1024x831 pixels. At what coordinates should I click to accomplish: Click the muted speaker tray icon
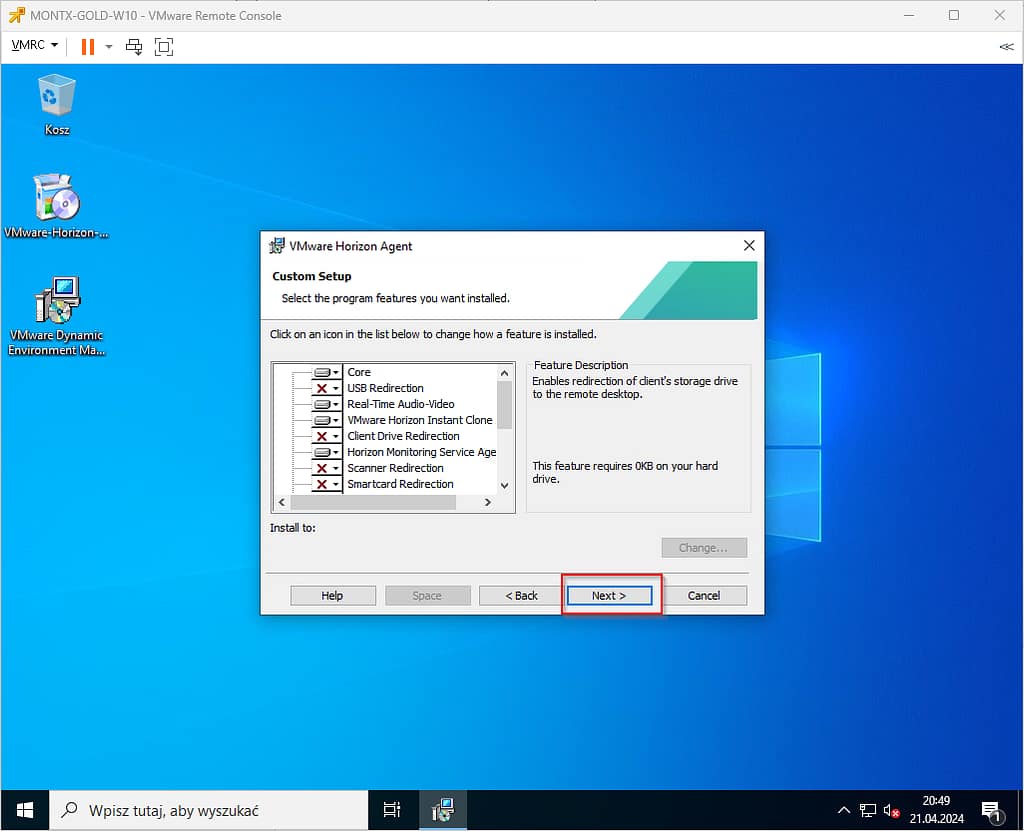click(x=892, y=810)
